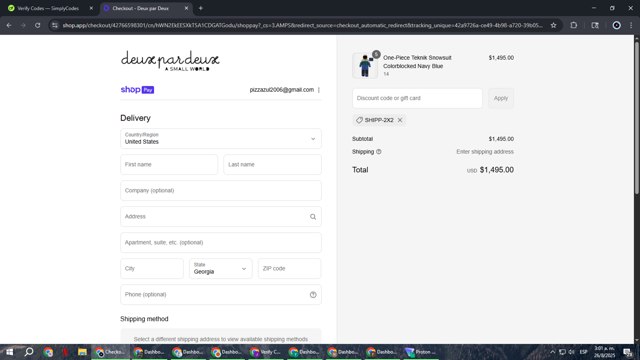The image size is (640, 360).
Task: Go back with the browser back arrow
Action: coord(9,25)
